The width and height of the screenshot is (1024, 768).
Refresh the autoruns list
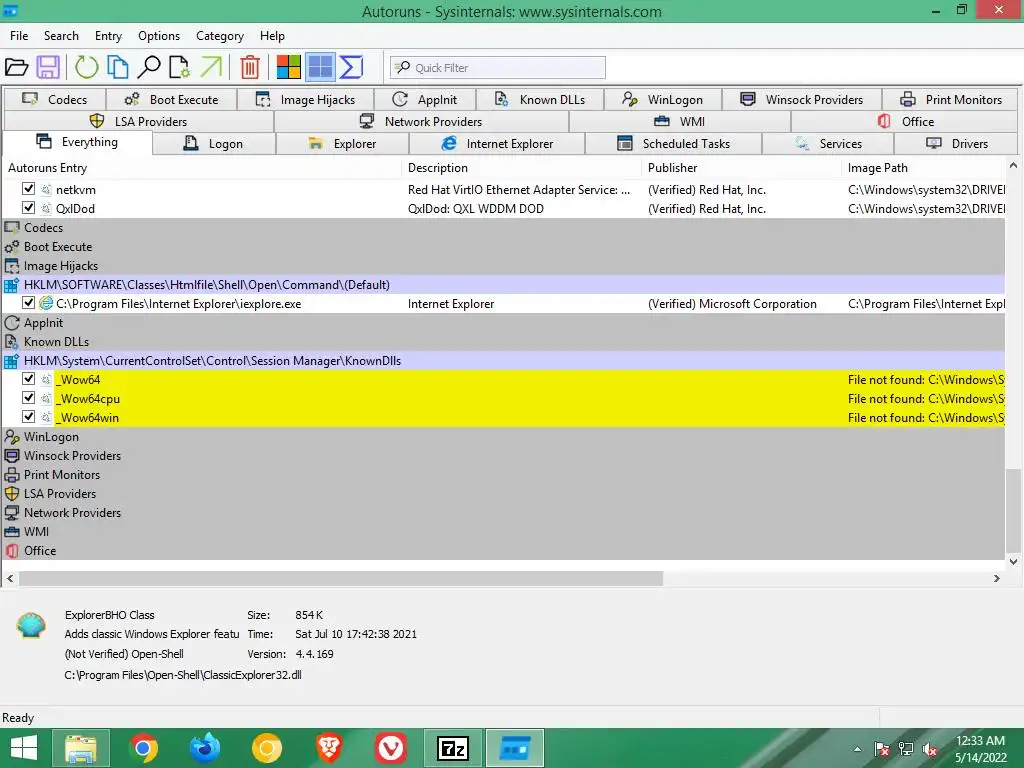[86, 67]
